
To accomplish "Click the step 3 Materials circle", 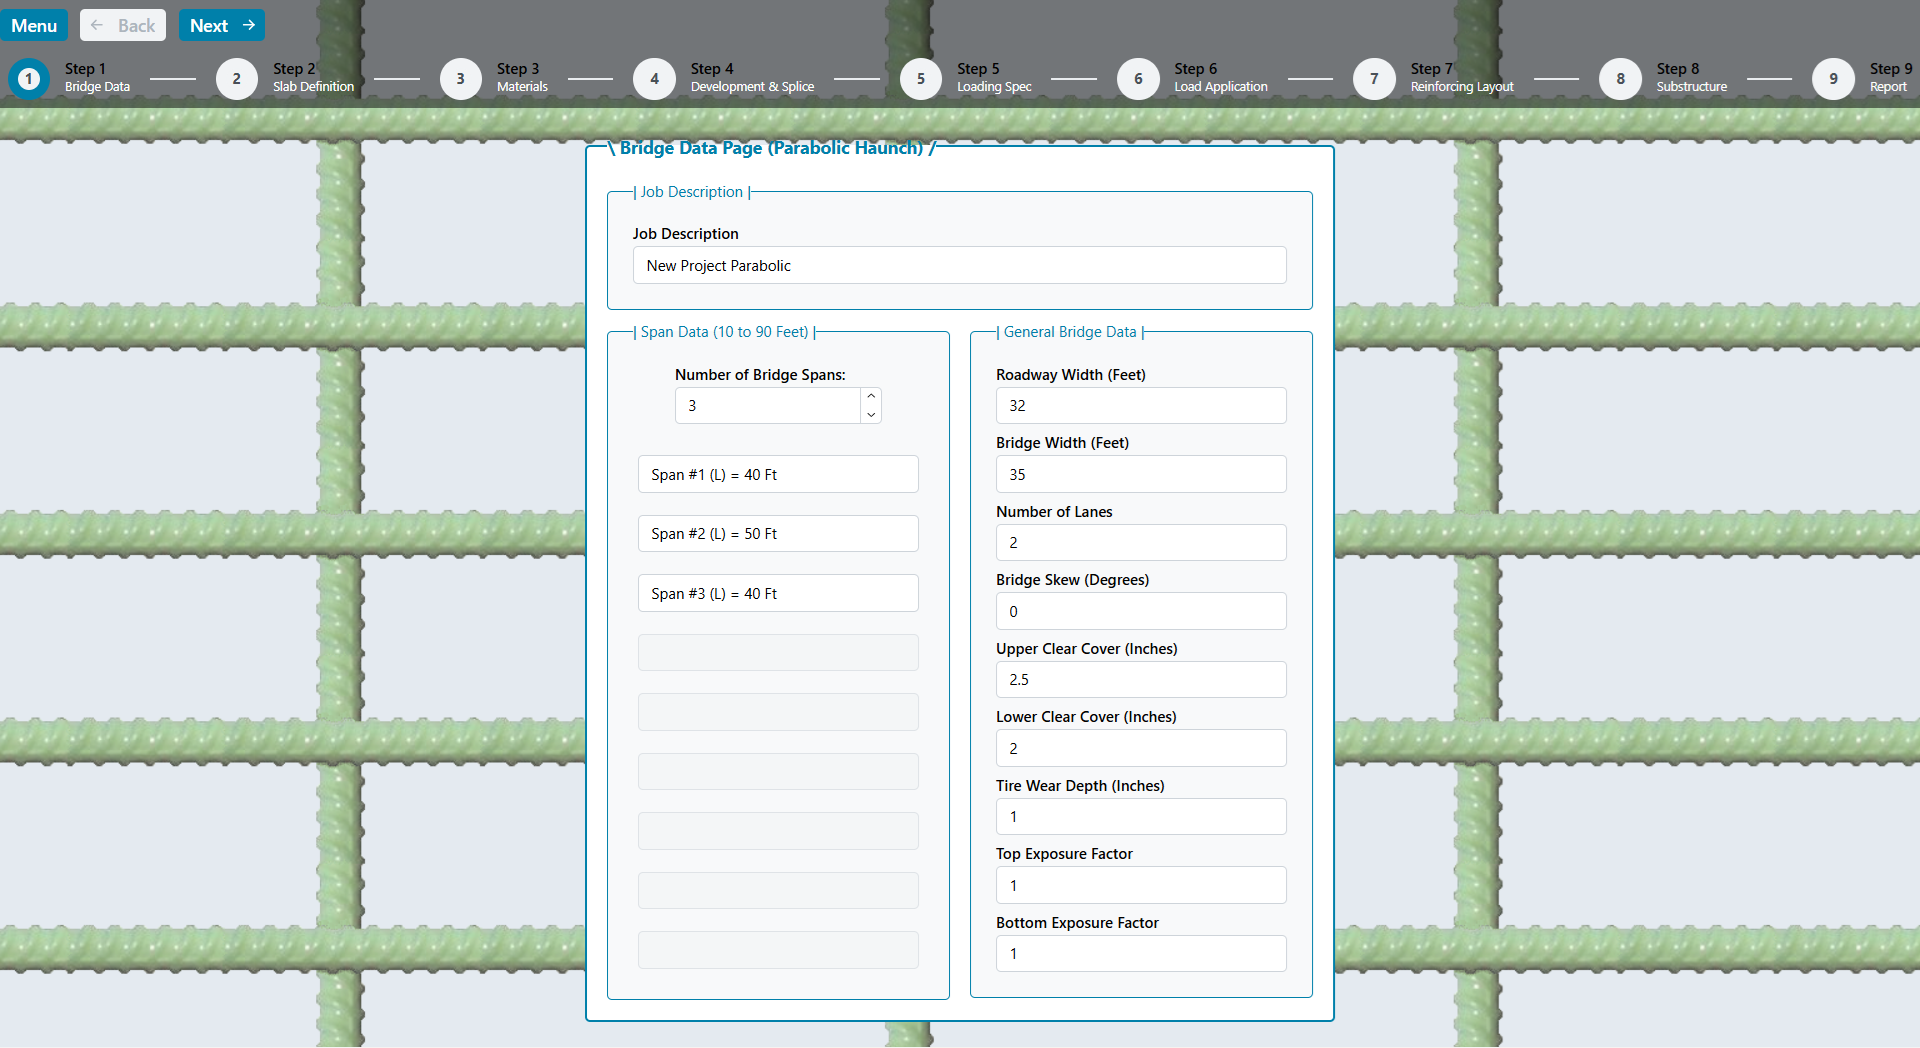I will click(x=460, y=79).
